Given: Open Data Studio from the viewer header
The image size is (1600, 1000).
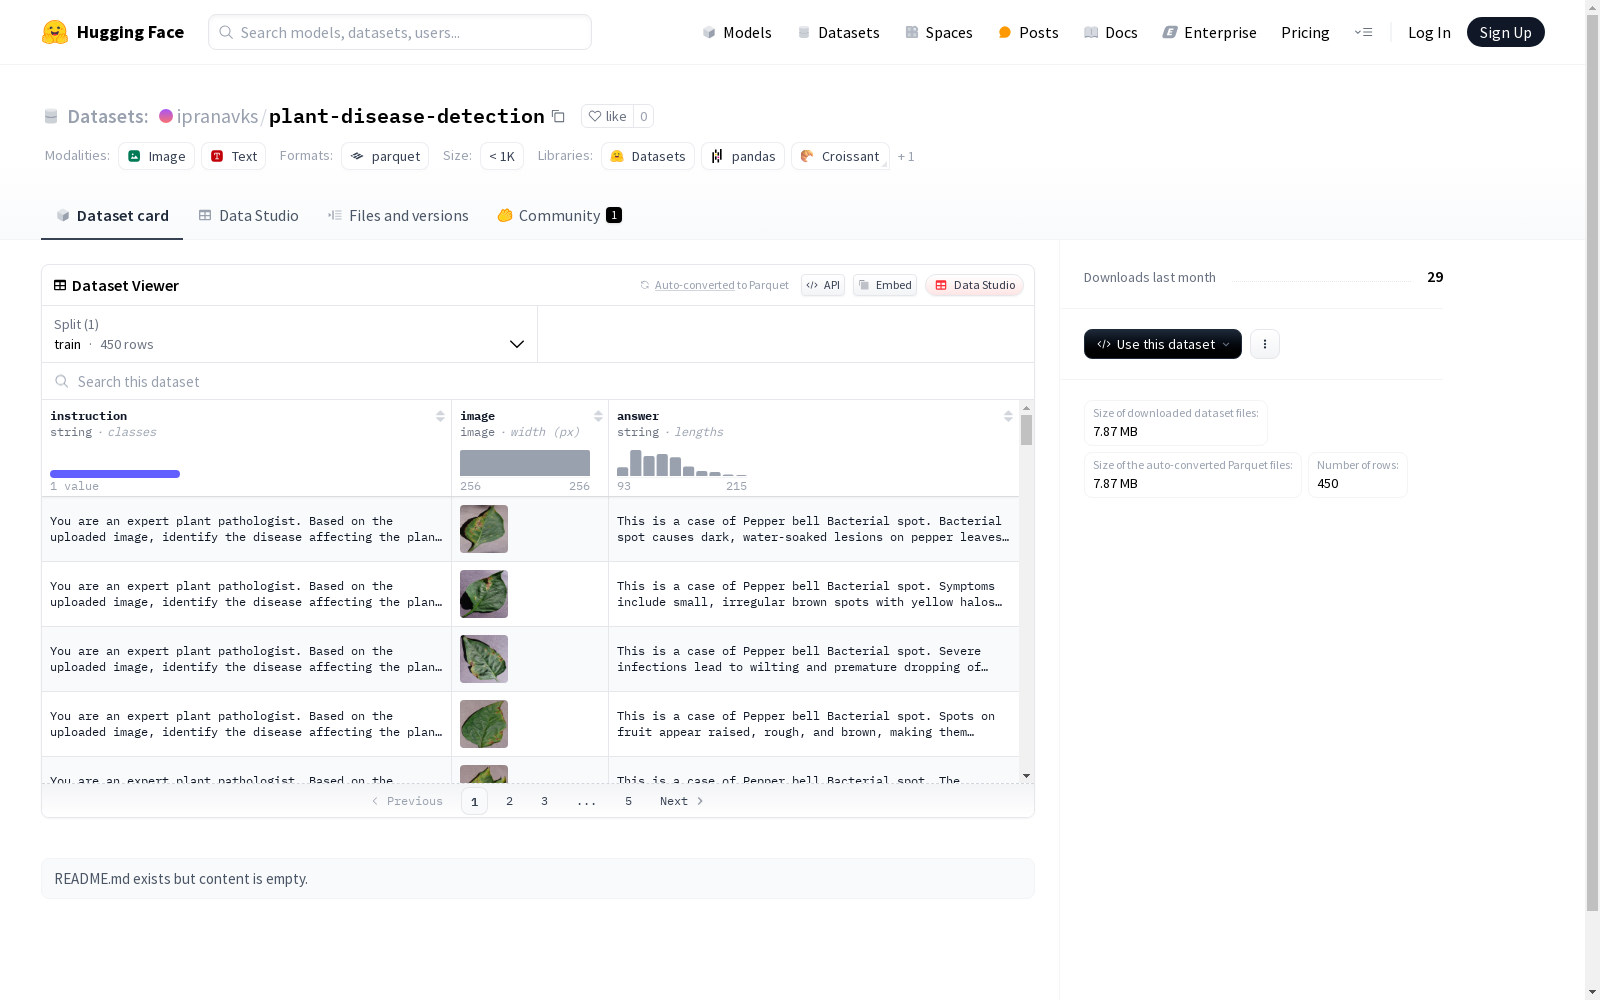Looking at the screenshot, I should 974,285.
